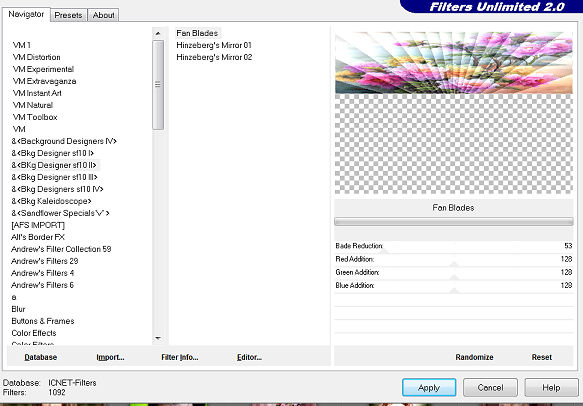
Task: Select VM Natural category
Action: pyautogui.click(x=33, y=105)
